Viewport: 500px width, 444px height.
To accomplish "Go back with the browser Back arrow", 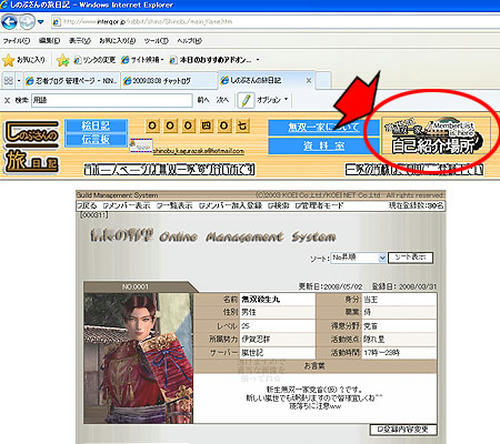I will tap(9, 22).
